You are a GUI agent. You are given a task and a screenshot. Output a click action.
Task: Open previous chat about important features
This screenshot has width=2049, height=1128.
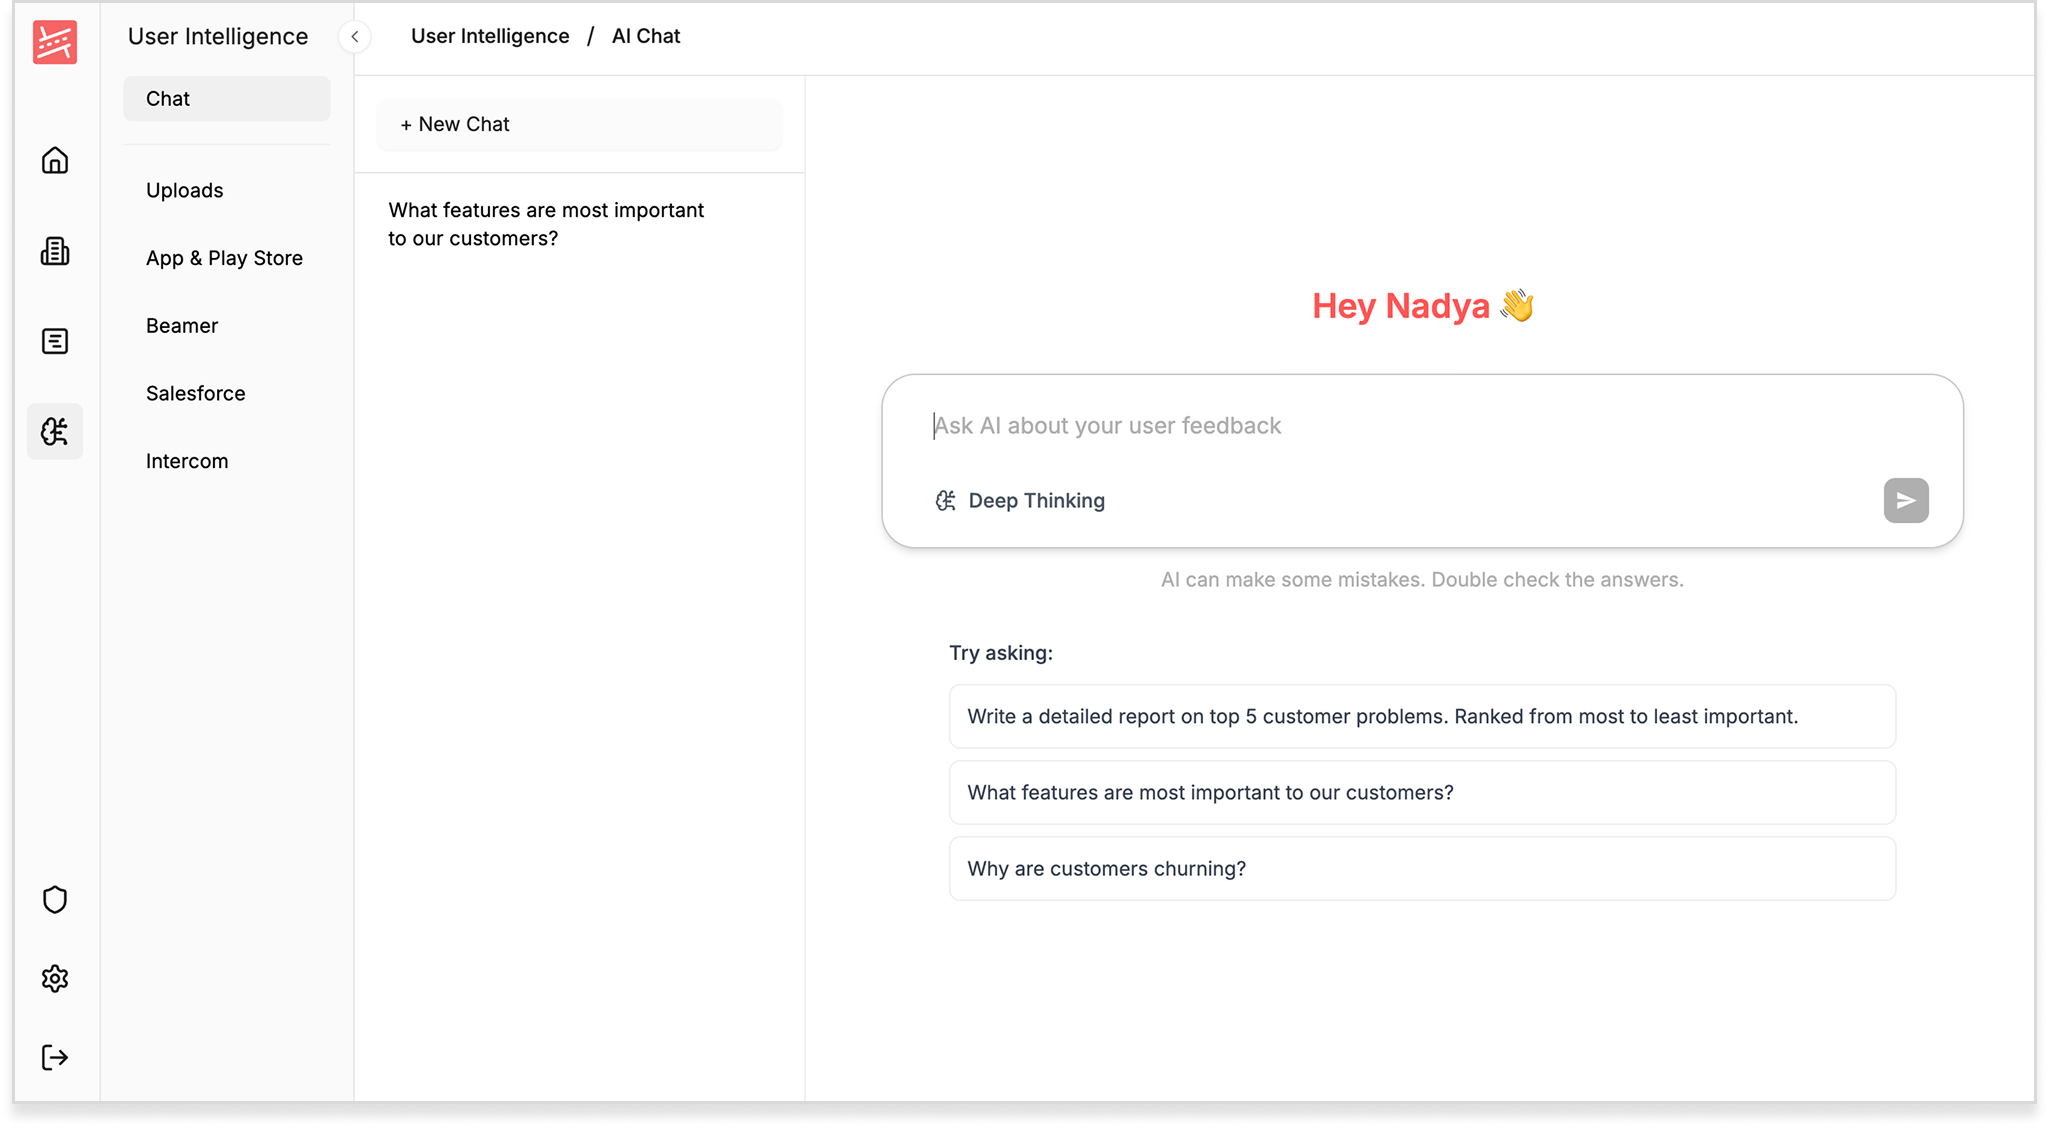(x=547, y=224)
